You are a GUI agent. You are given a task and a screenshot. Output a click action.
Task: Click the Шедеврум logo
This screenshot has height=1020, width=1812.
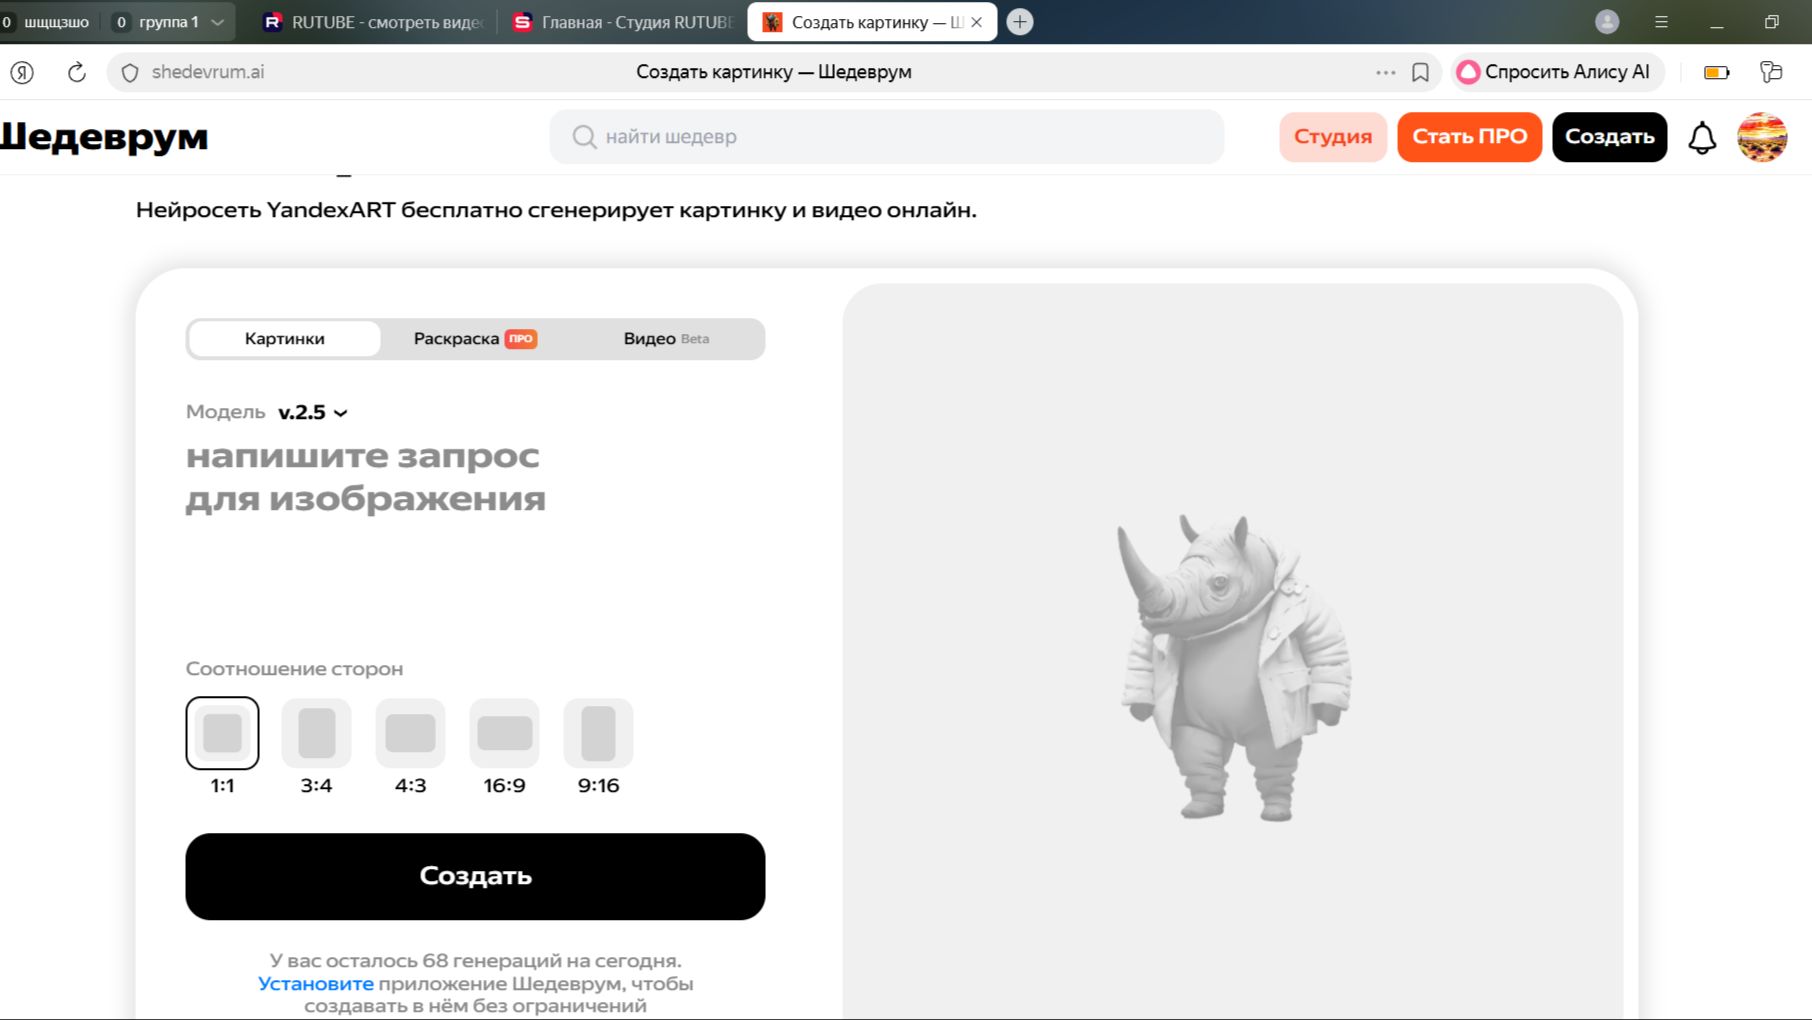tap(104, 137)
